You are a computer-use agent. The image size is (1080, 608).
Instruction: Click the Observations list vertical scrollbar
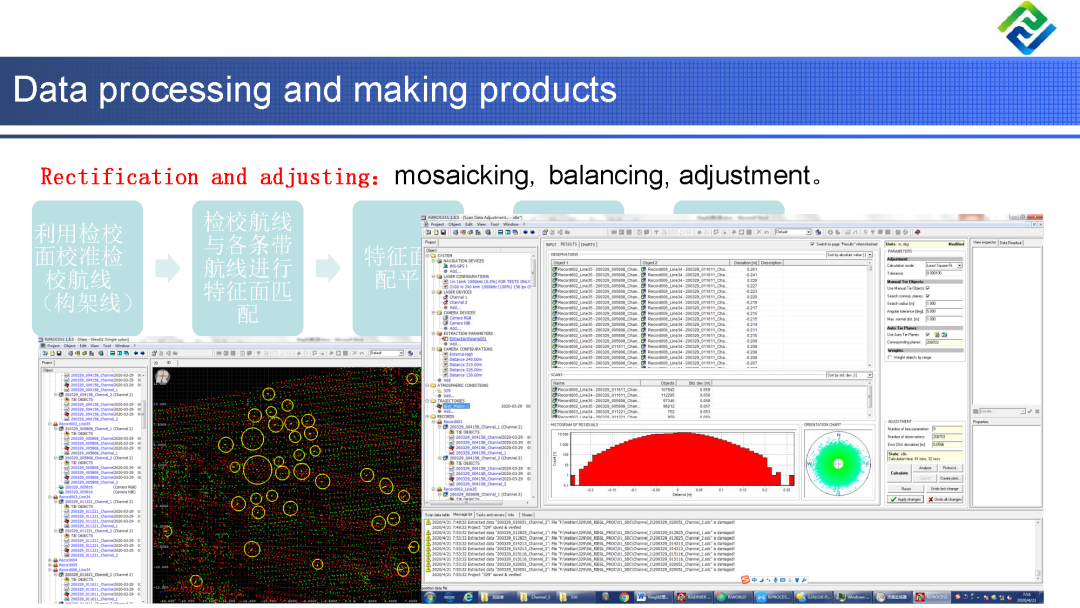pyautogui.click(x=869, y=313)
